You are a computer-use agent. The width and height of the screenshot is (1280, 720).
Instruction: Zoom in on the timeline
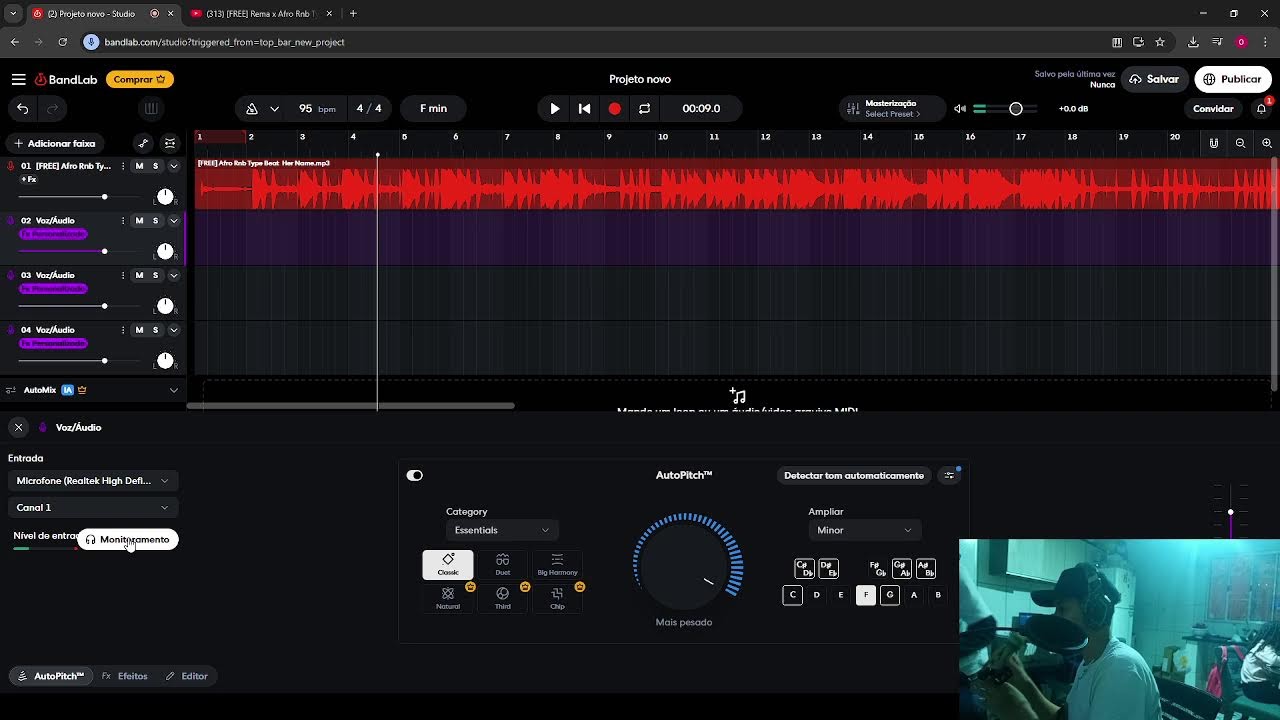pyautogui.click(x=1267, y=143)
